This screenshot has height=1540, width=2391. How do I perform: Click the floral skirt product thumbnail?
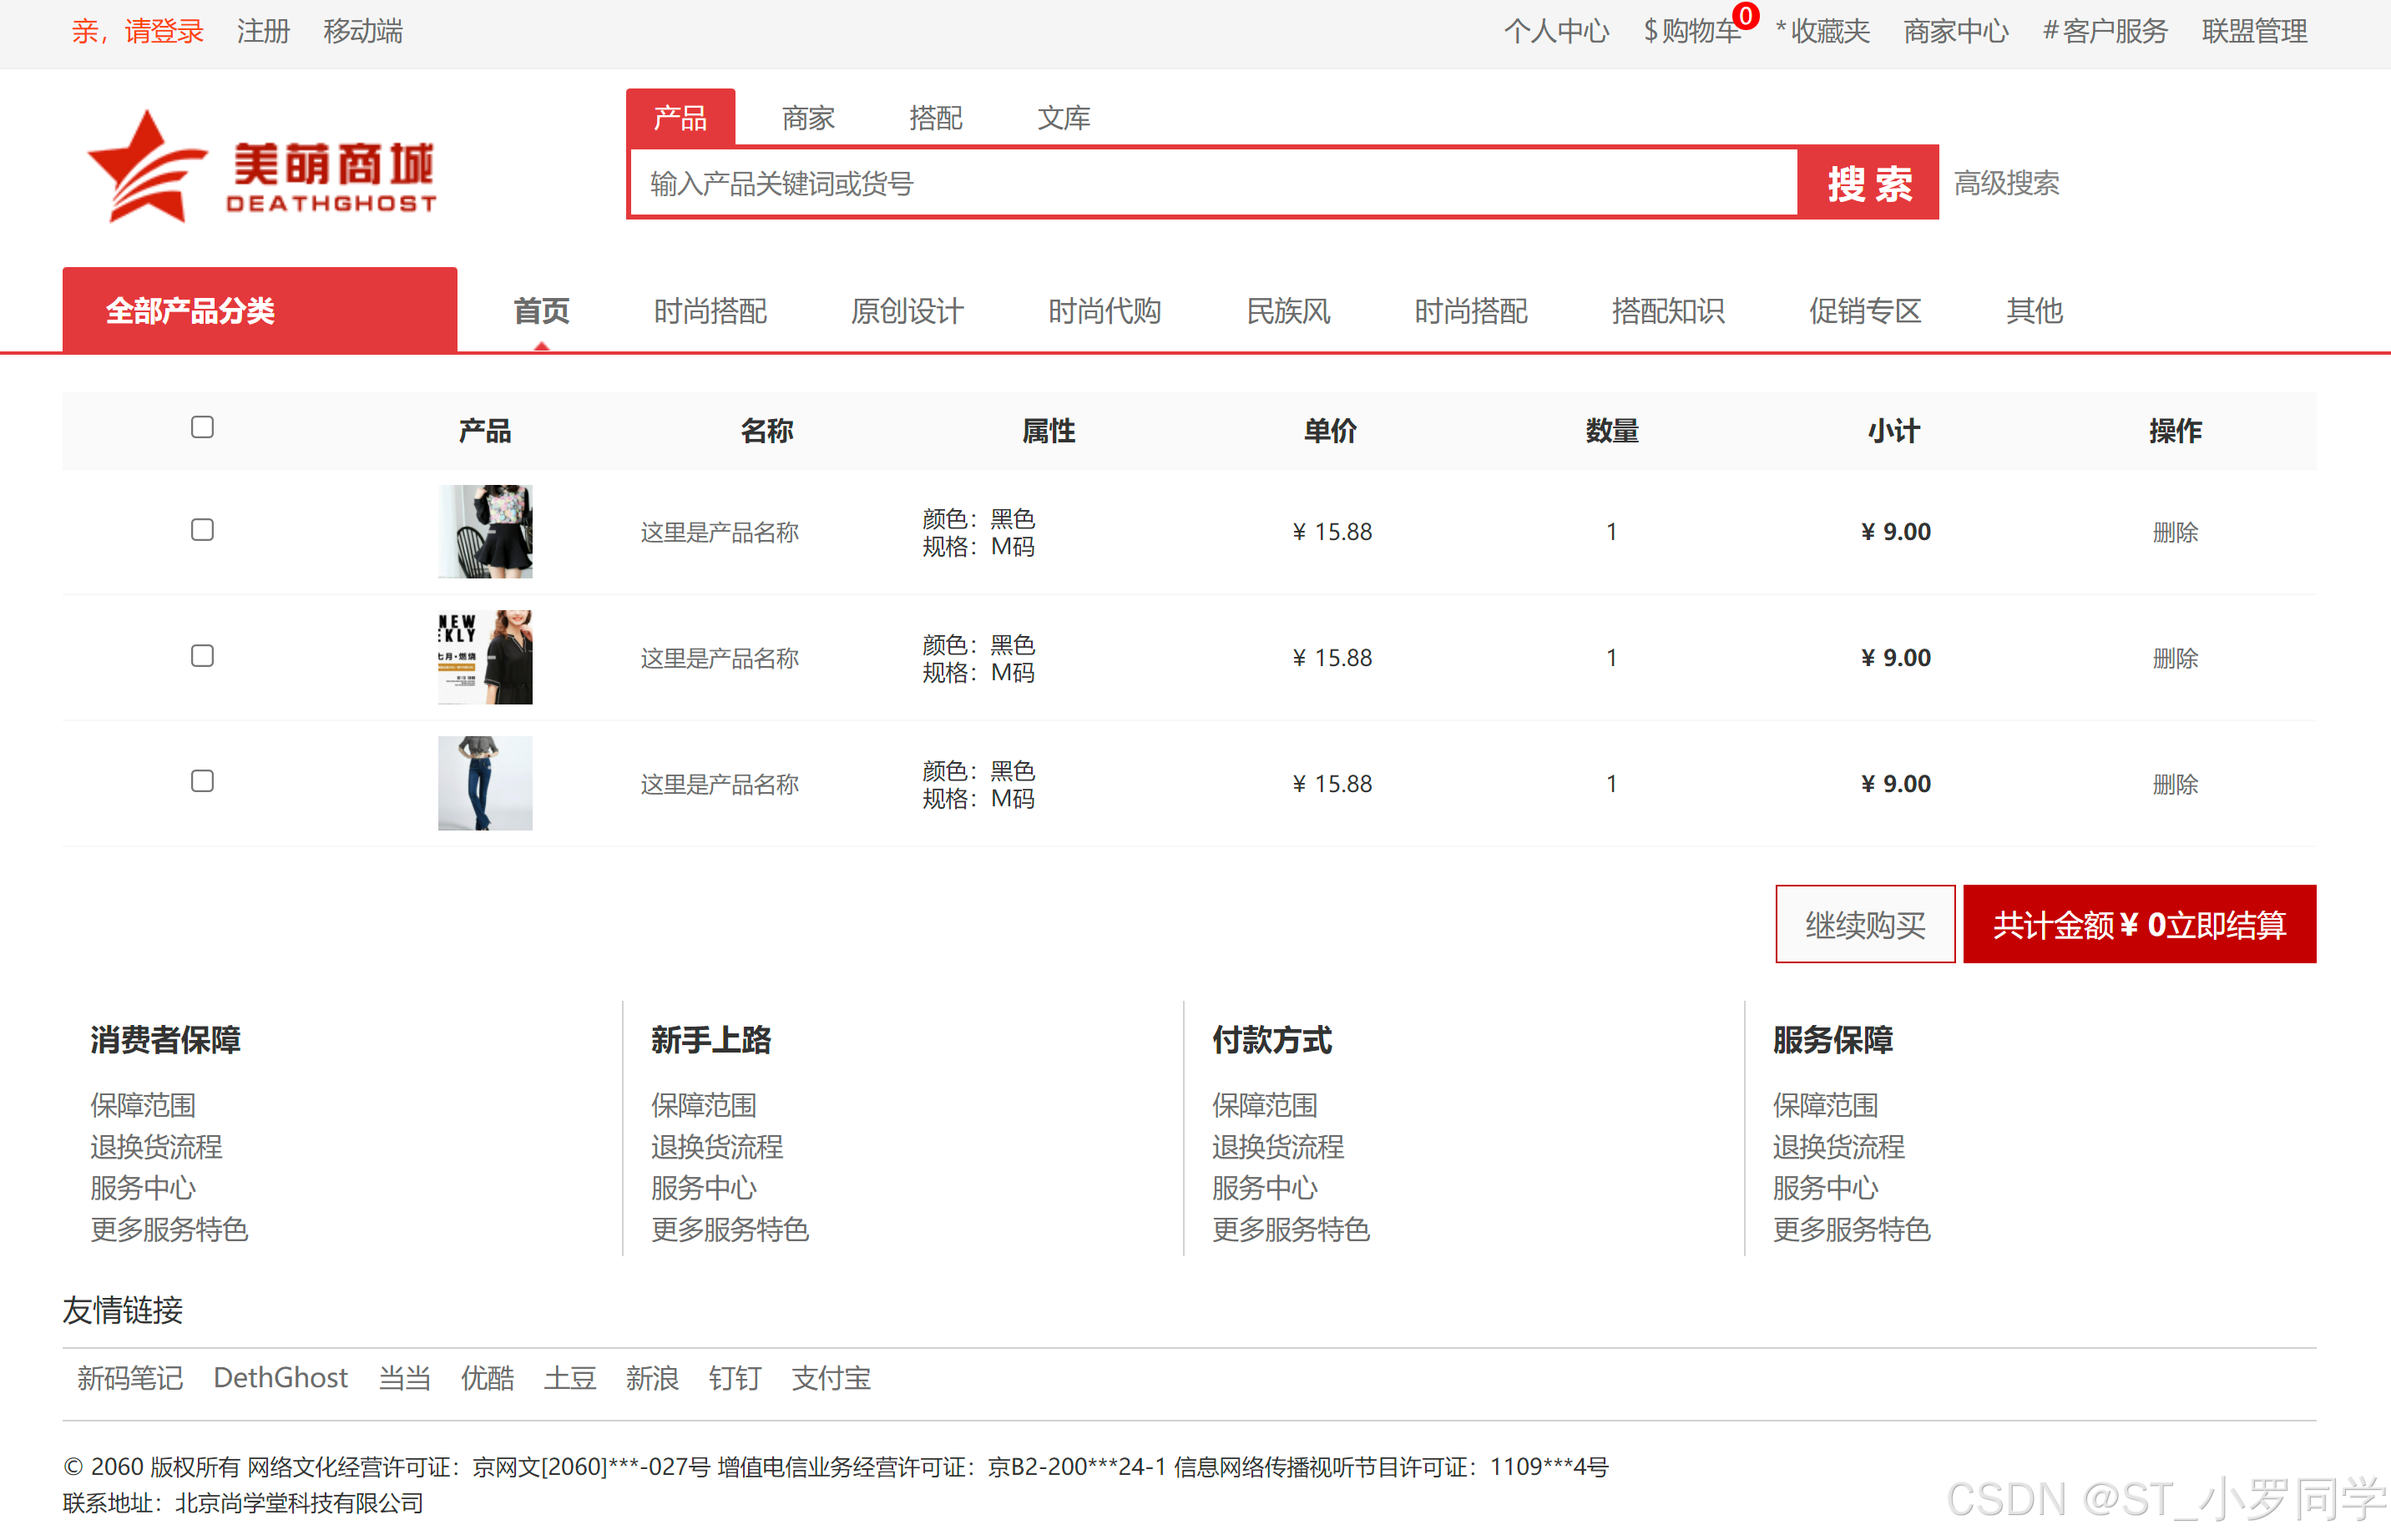click(485, 531)
